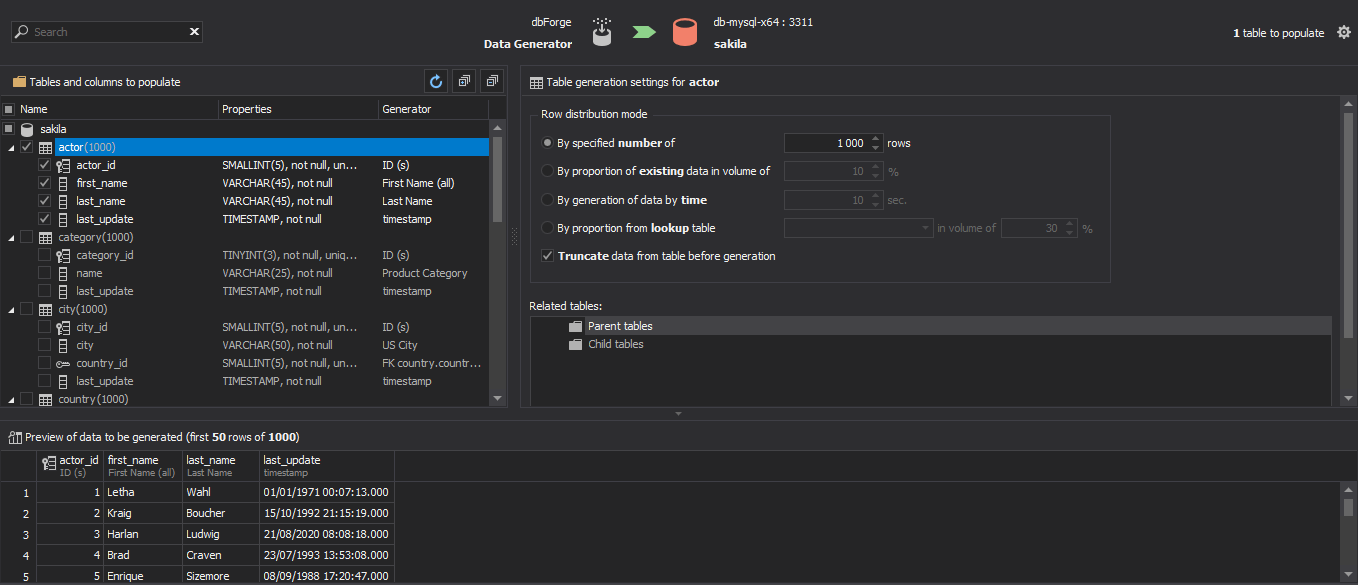
Task: Click the green arrow between source and target
Action: (x=643, y=32)
